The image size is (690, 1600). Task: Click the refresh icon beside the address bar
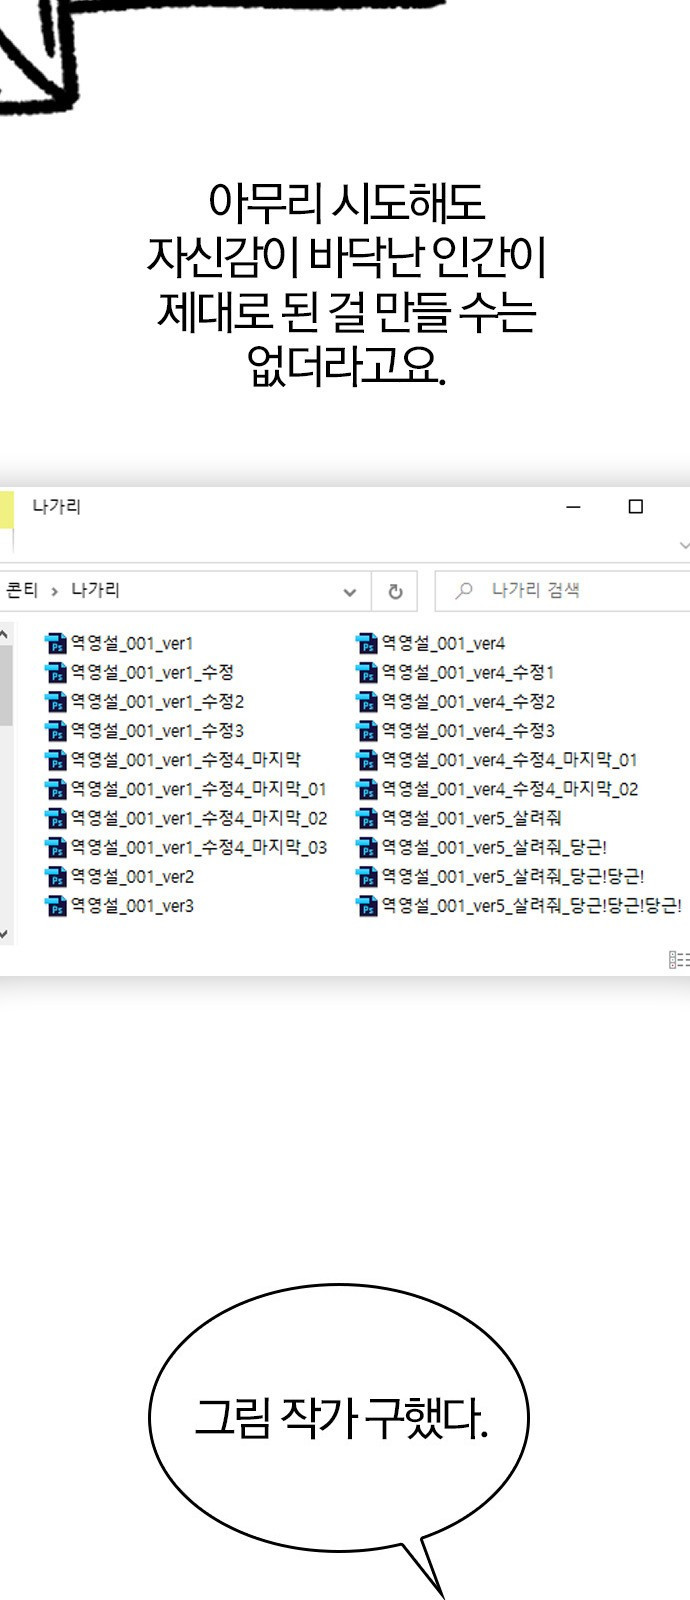point(395,591)
